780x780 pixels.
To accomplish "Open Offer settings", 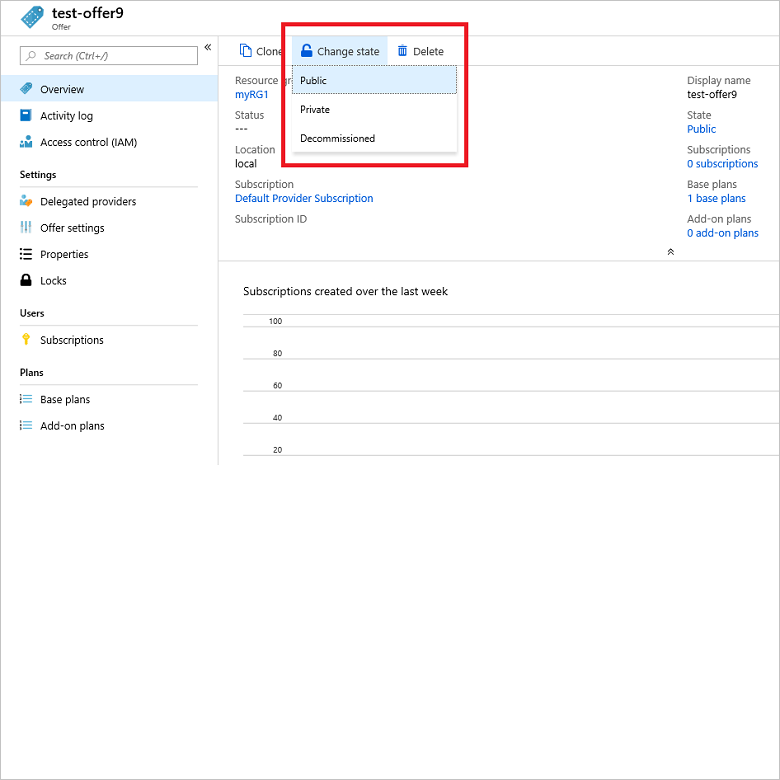I will pyautogui.click(x=109, y=227).
